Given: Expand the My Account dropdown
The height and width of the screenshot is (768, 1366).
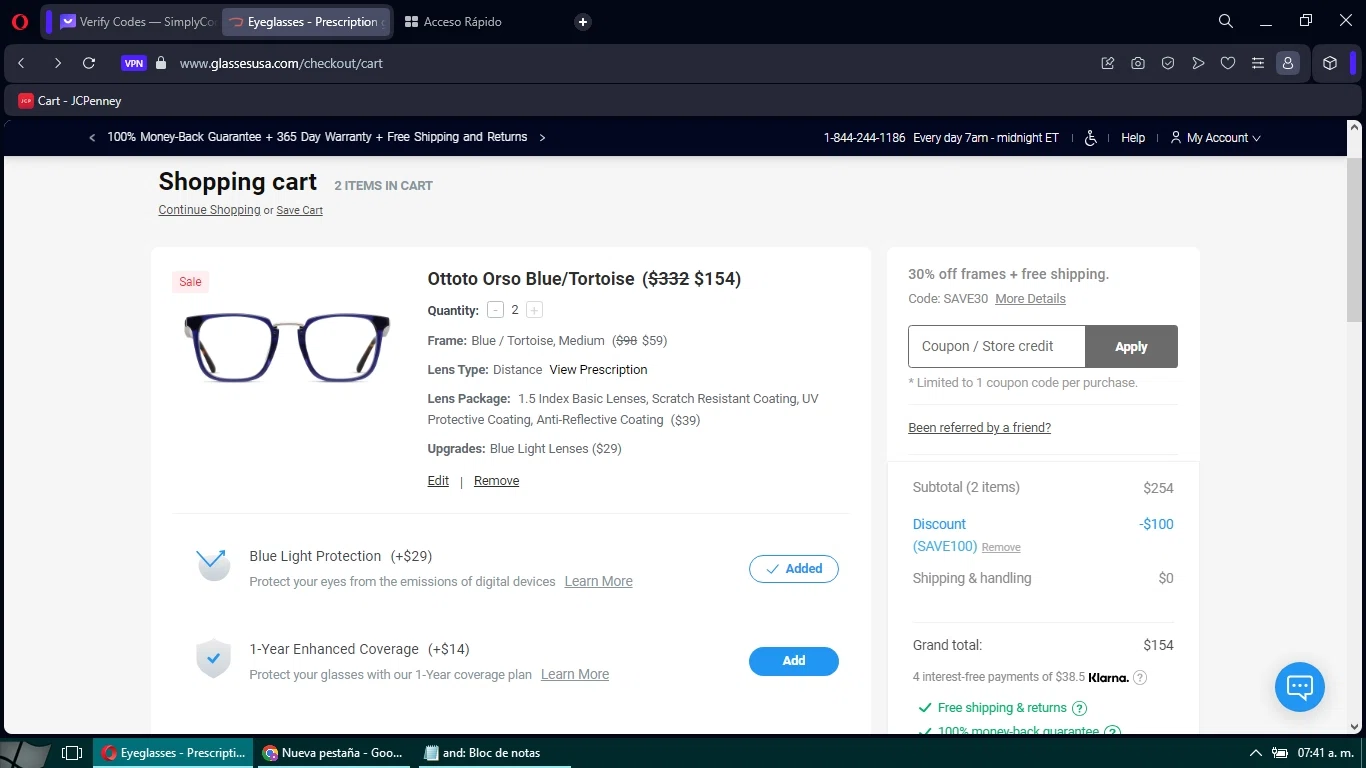Looking at the screenshot, I should coord(1216,138).
